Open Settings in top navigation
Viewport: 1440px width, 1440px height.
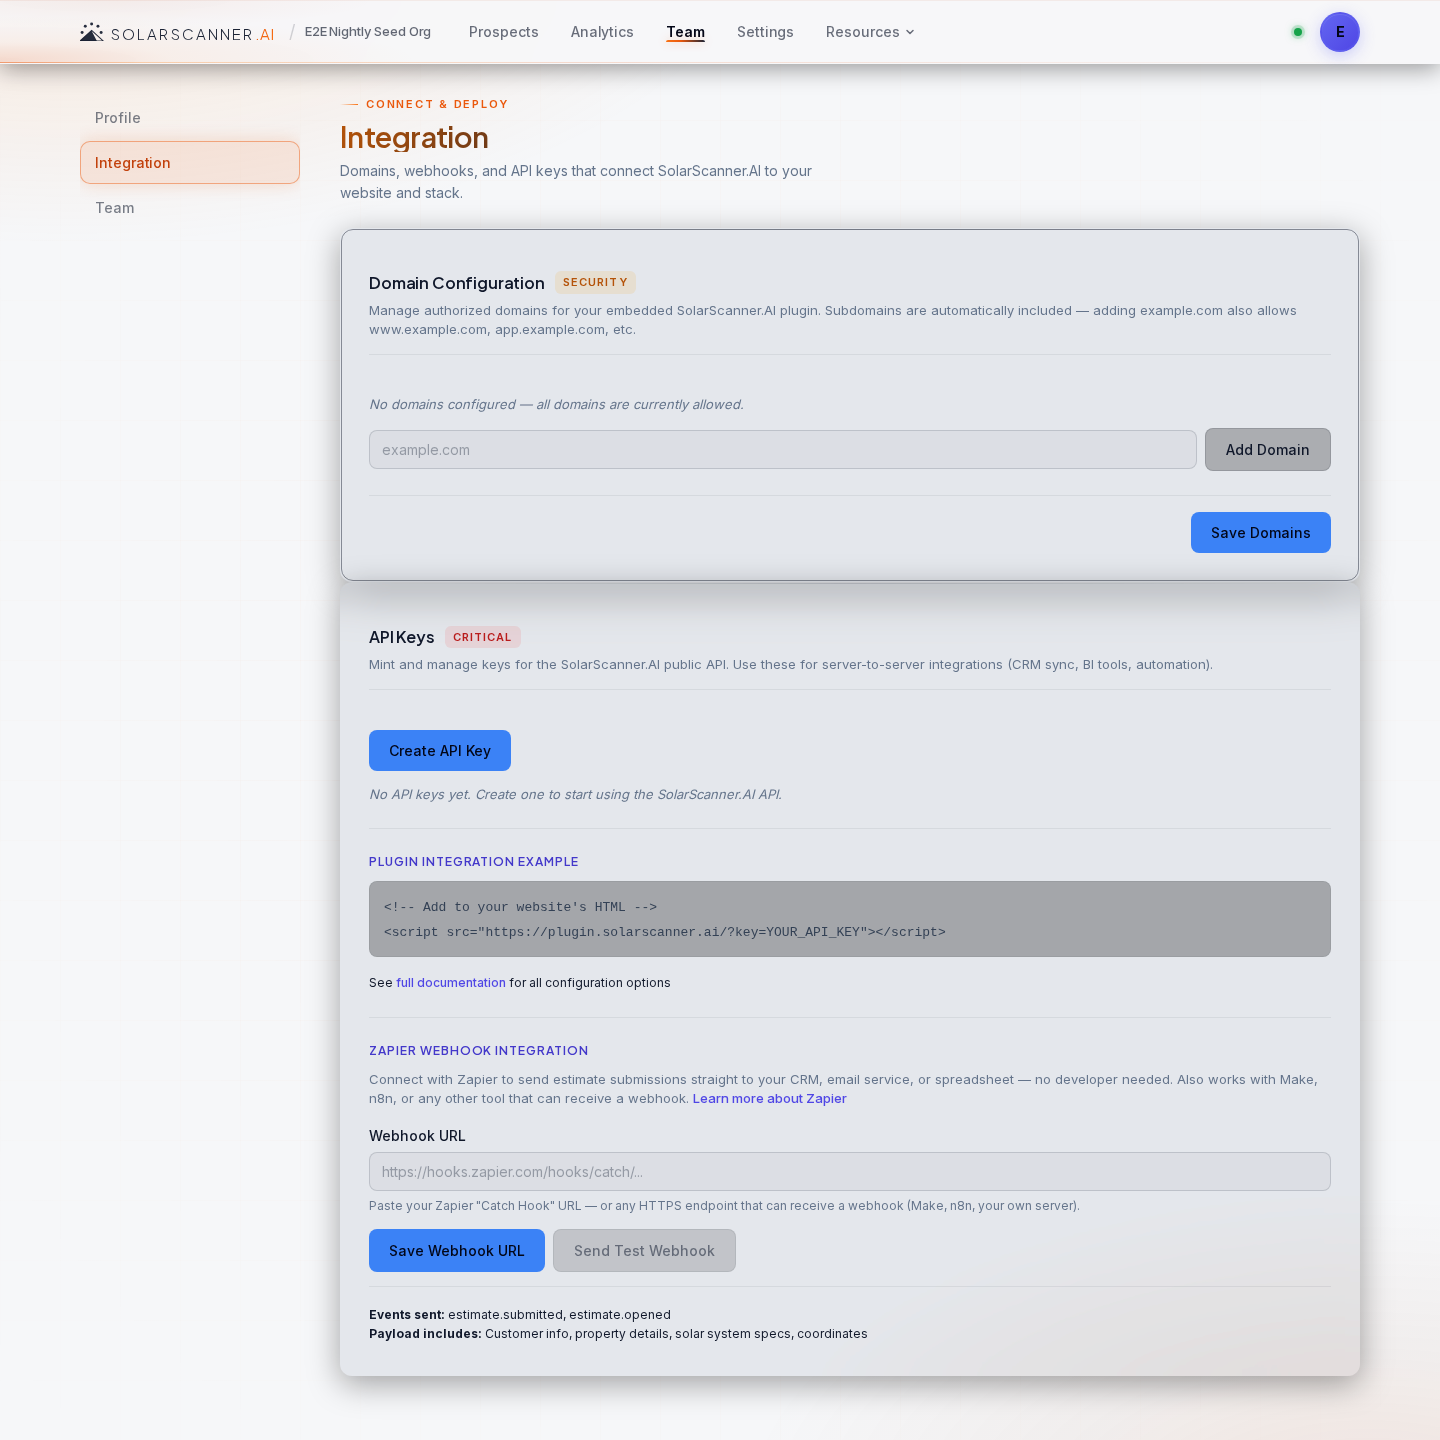(765, 32)
